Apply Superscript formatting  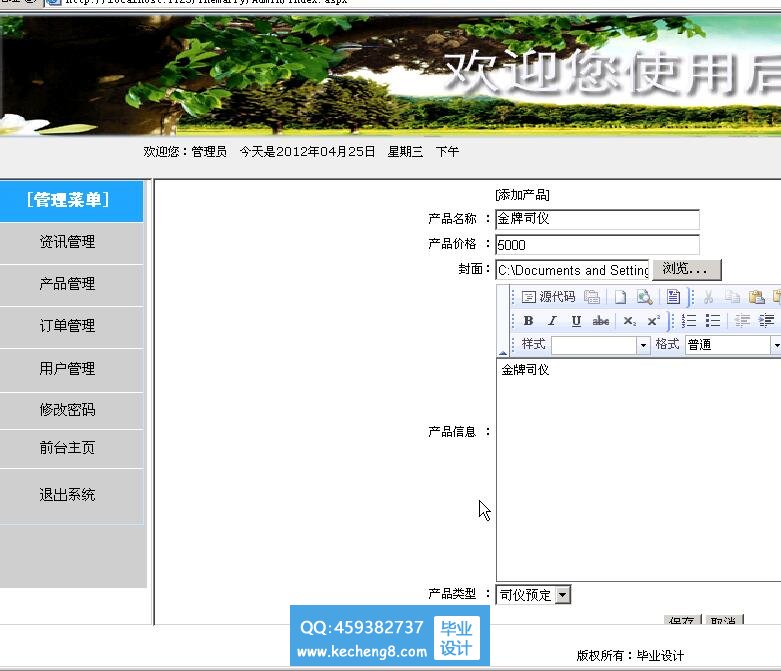pyautogui.click(x=653, y=321)
